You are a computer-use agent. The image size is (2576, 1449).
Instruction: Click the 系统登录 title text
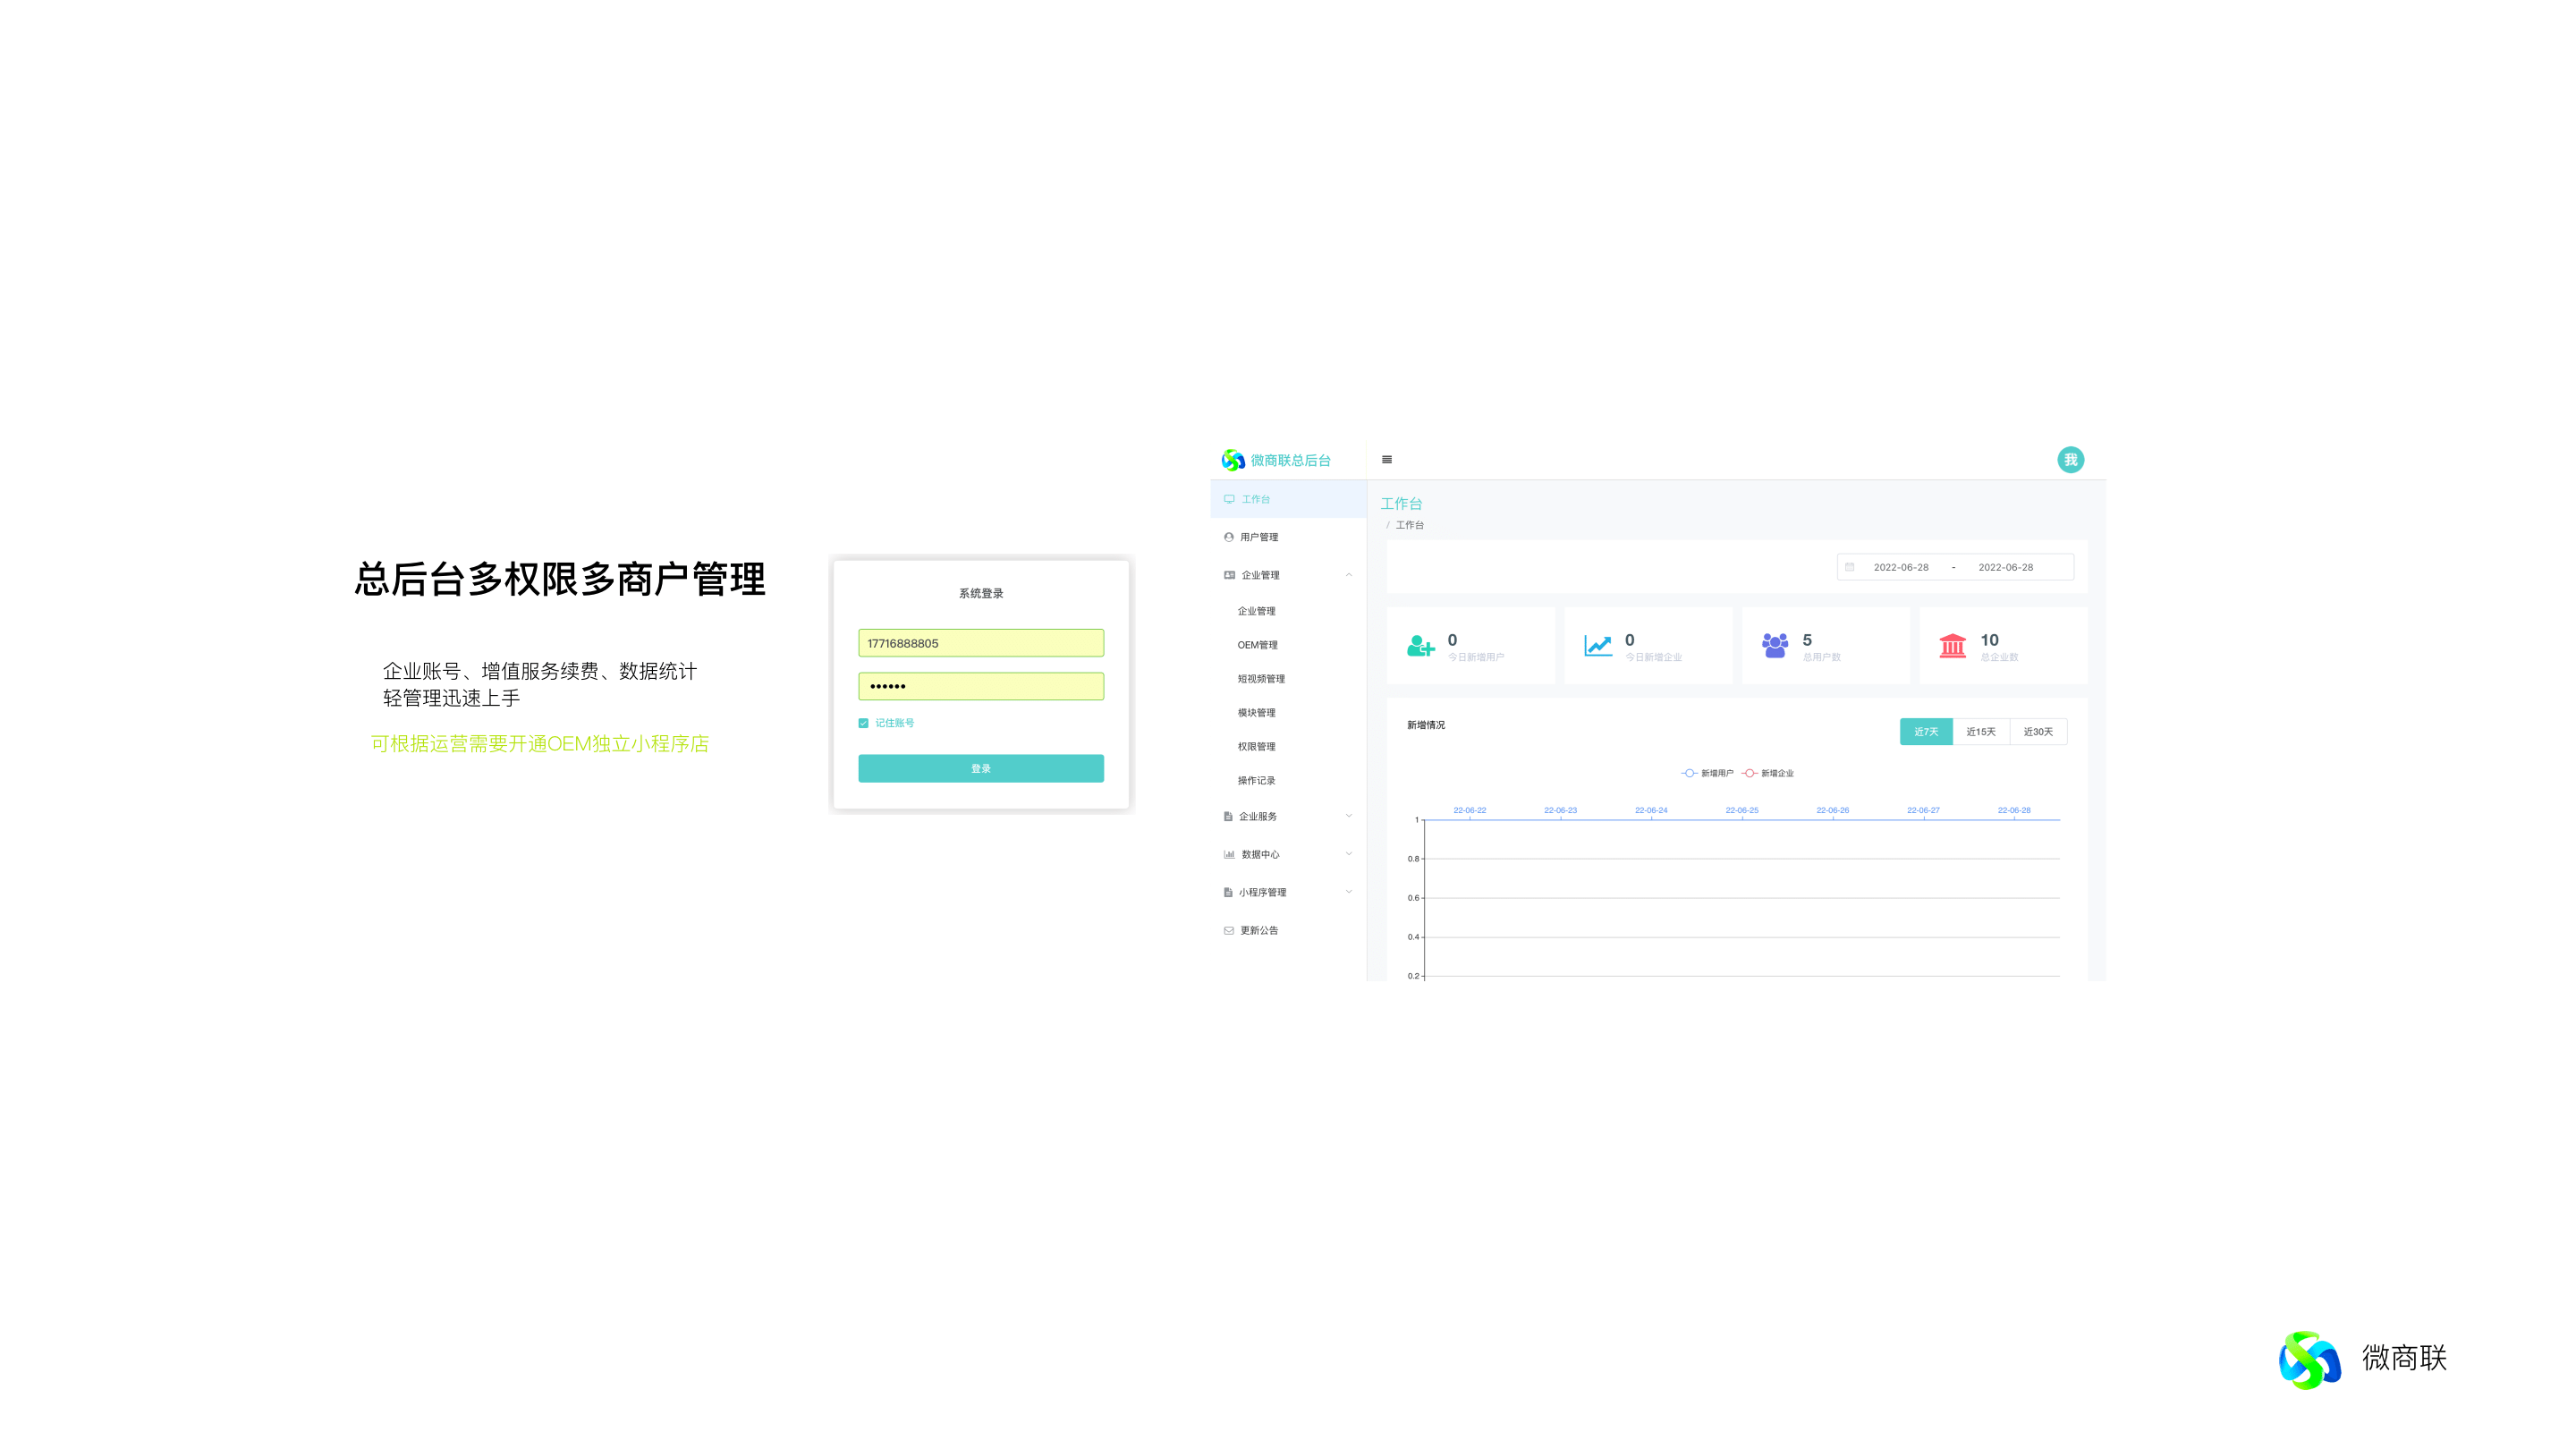pos(981,594)
